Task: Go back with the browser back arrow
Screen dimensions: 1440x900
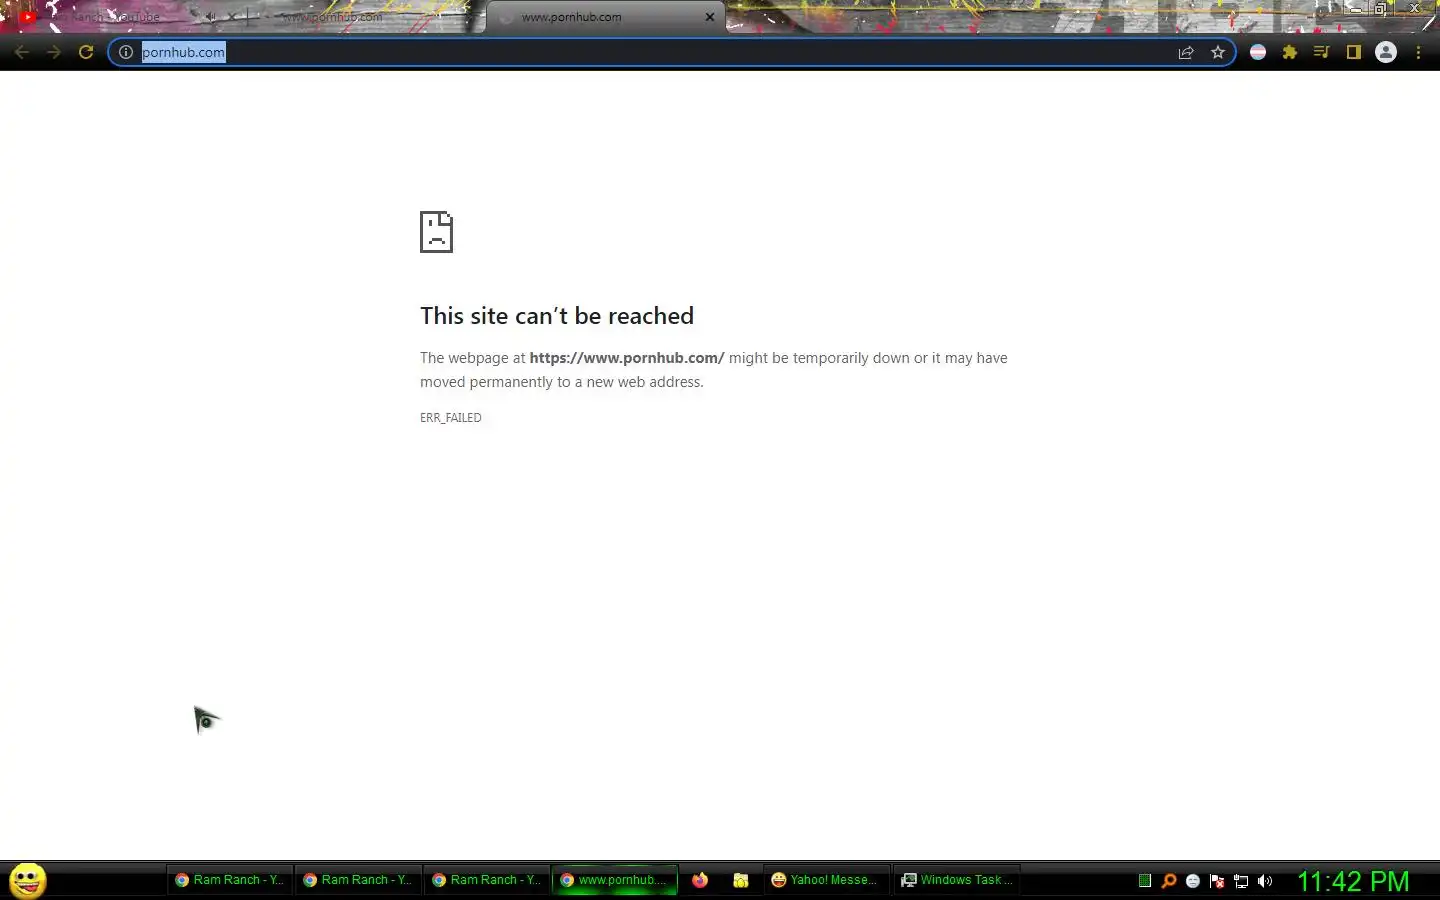Action: point(22,52)
